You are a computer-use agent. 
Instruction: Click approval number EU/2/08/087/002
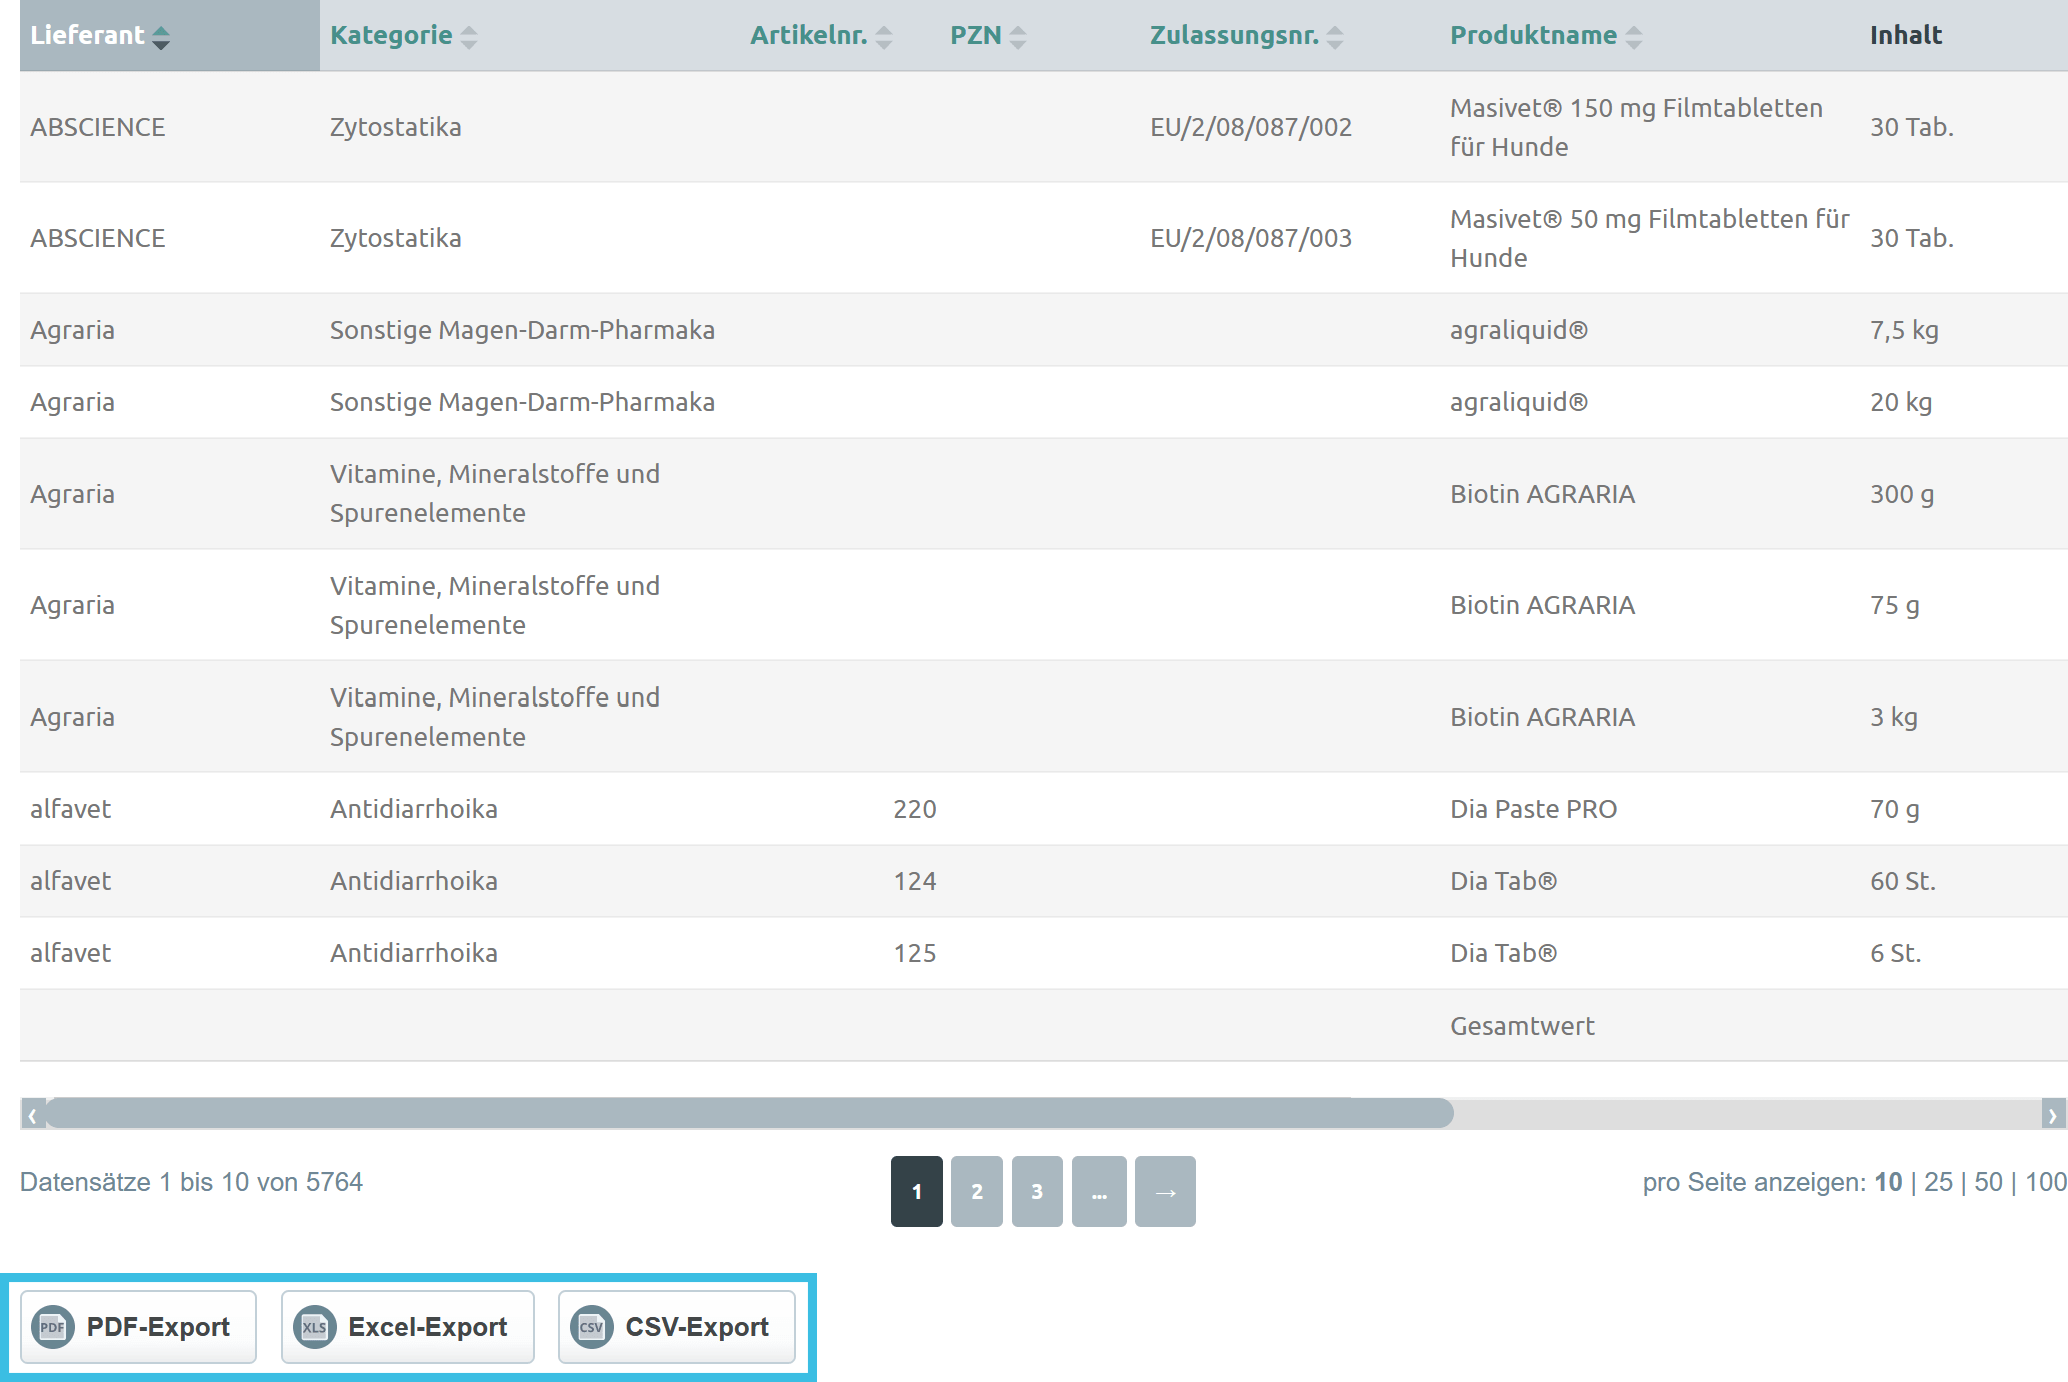(1251, 127)
